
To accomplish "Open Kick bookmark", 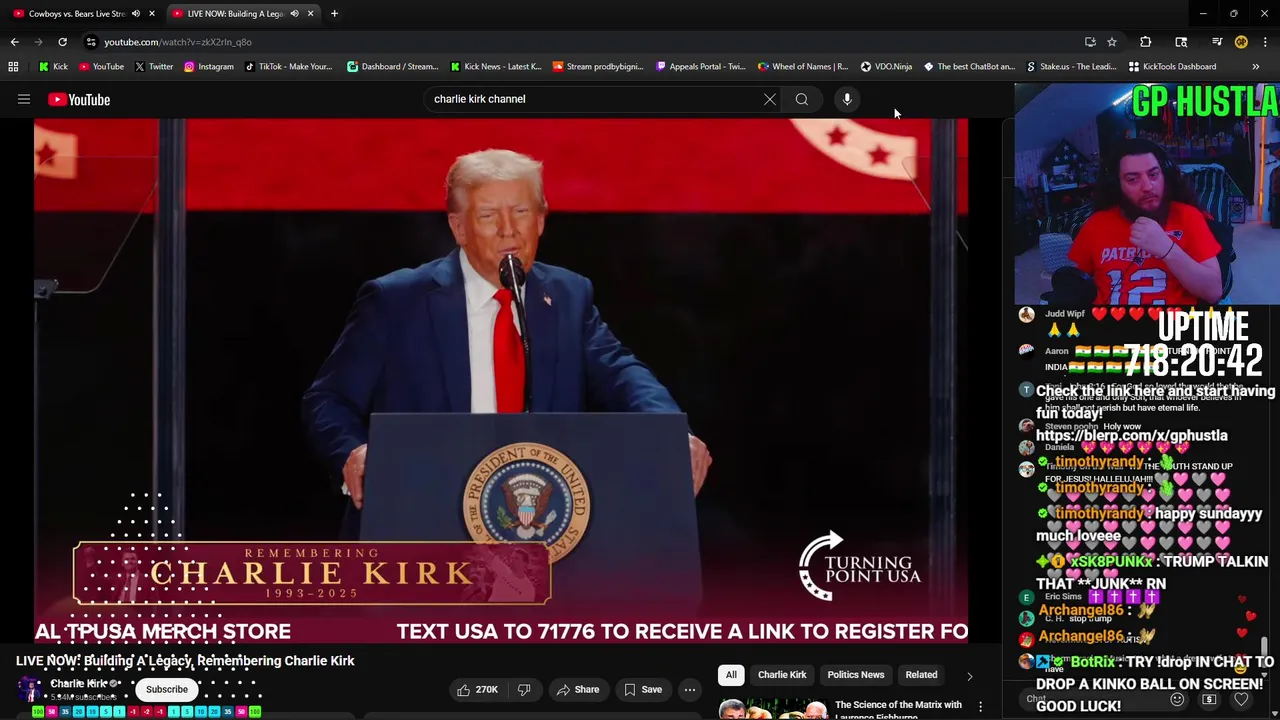I will tap(54, 66).
